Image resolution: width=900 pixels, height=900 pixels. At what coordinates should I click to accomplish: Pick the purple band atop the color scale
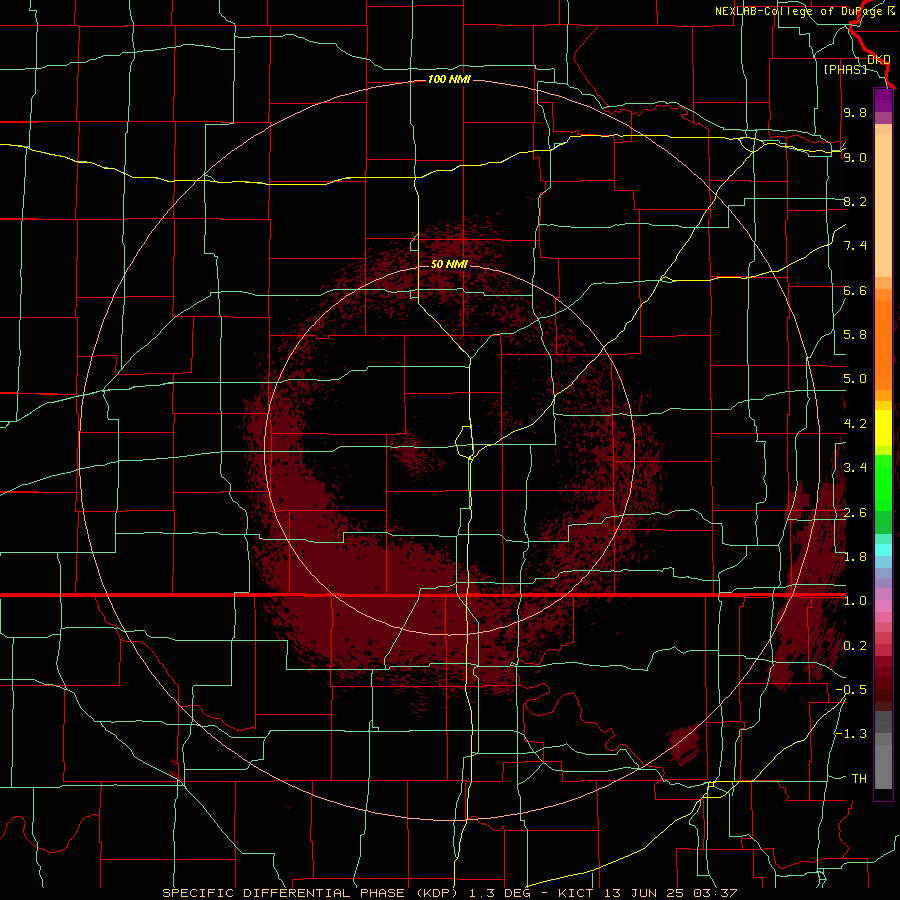pos(883,100)
